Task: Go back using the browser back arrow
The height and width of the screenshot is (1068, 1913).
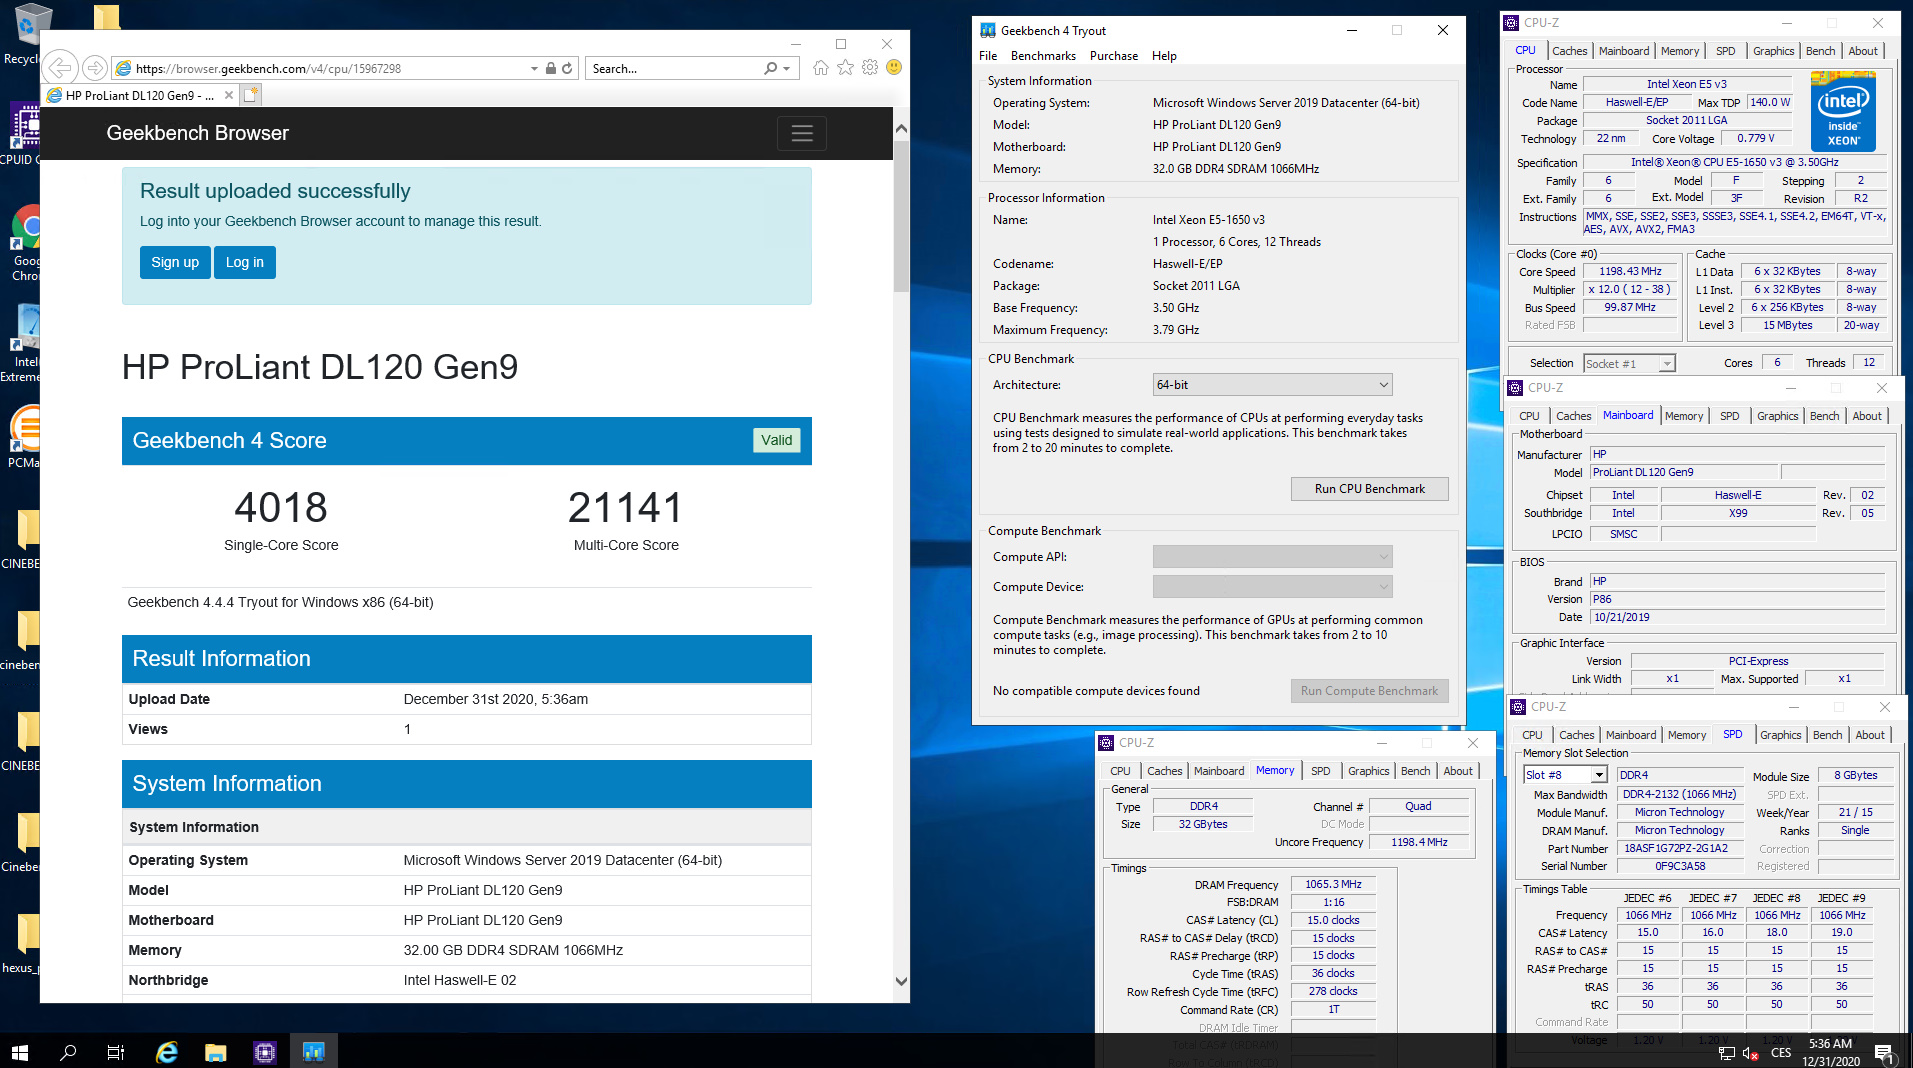Action: [60, 68]
